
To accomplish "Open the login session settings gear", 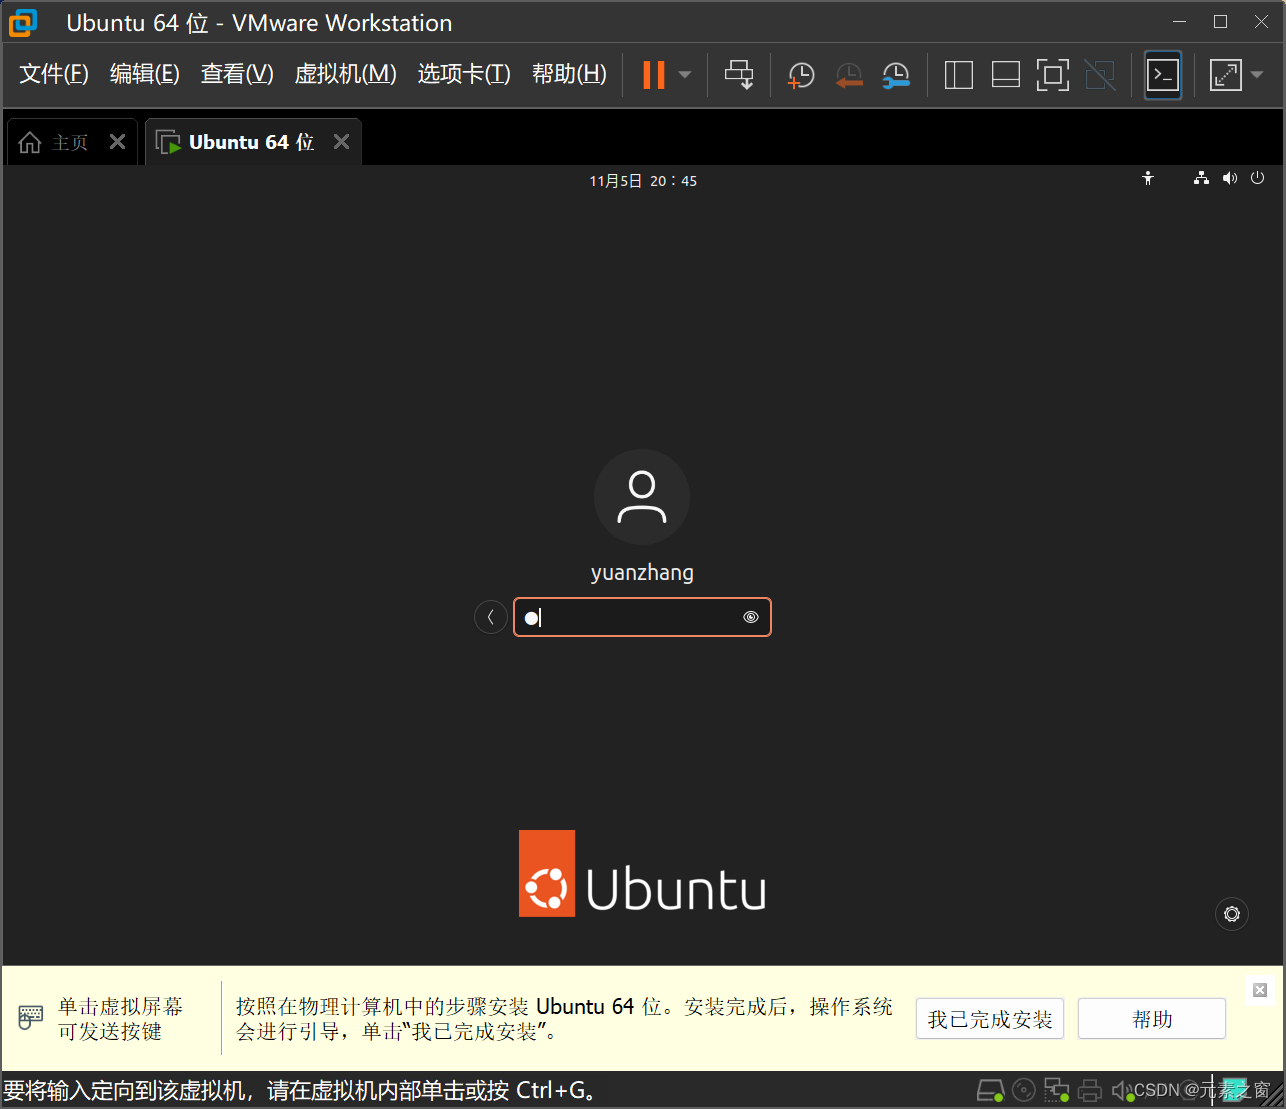I will 1232,914.
